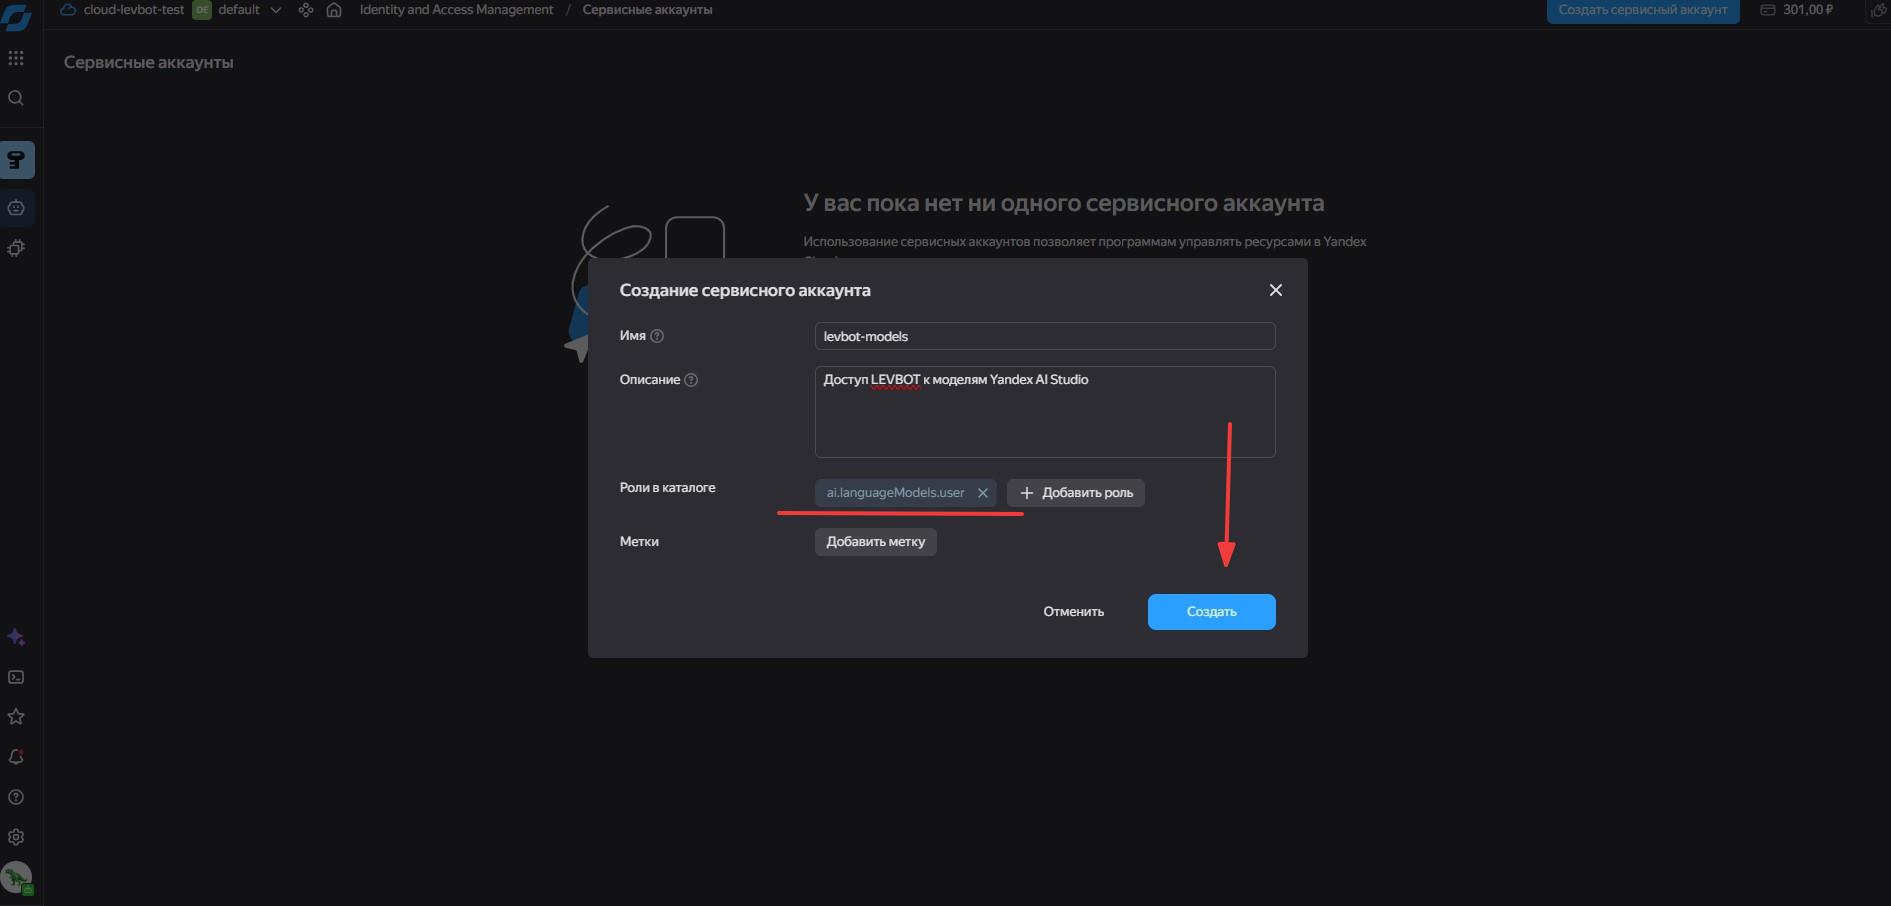Screen dimensions: 1891x906
Task: Click the Метки label
Action: tap(639, 542)
